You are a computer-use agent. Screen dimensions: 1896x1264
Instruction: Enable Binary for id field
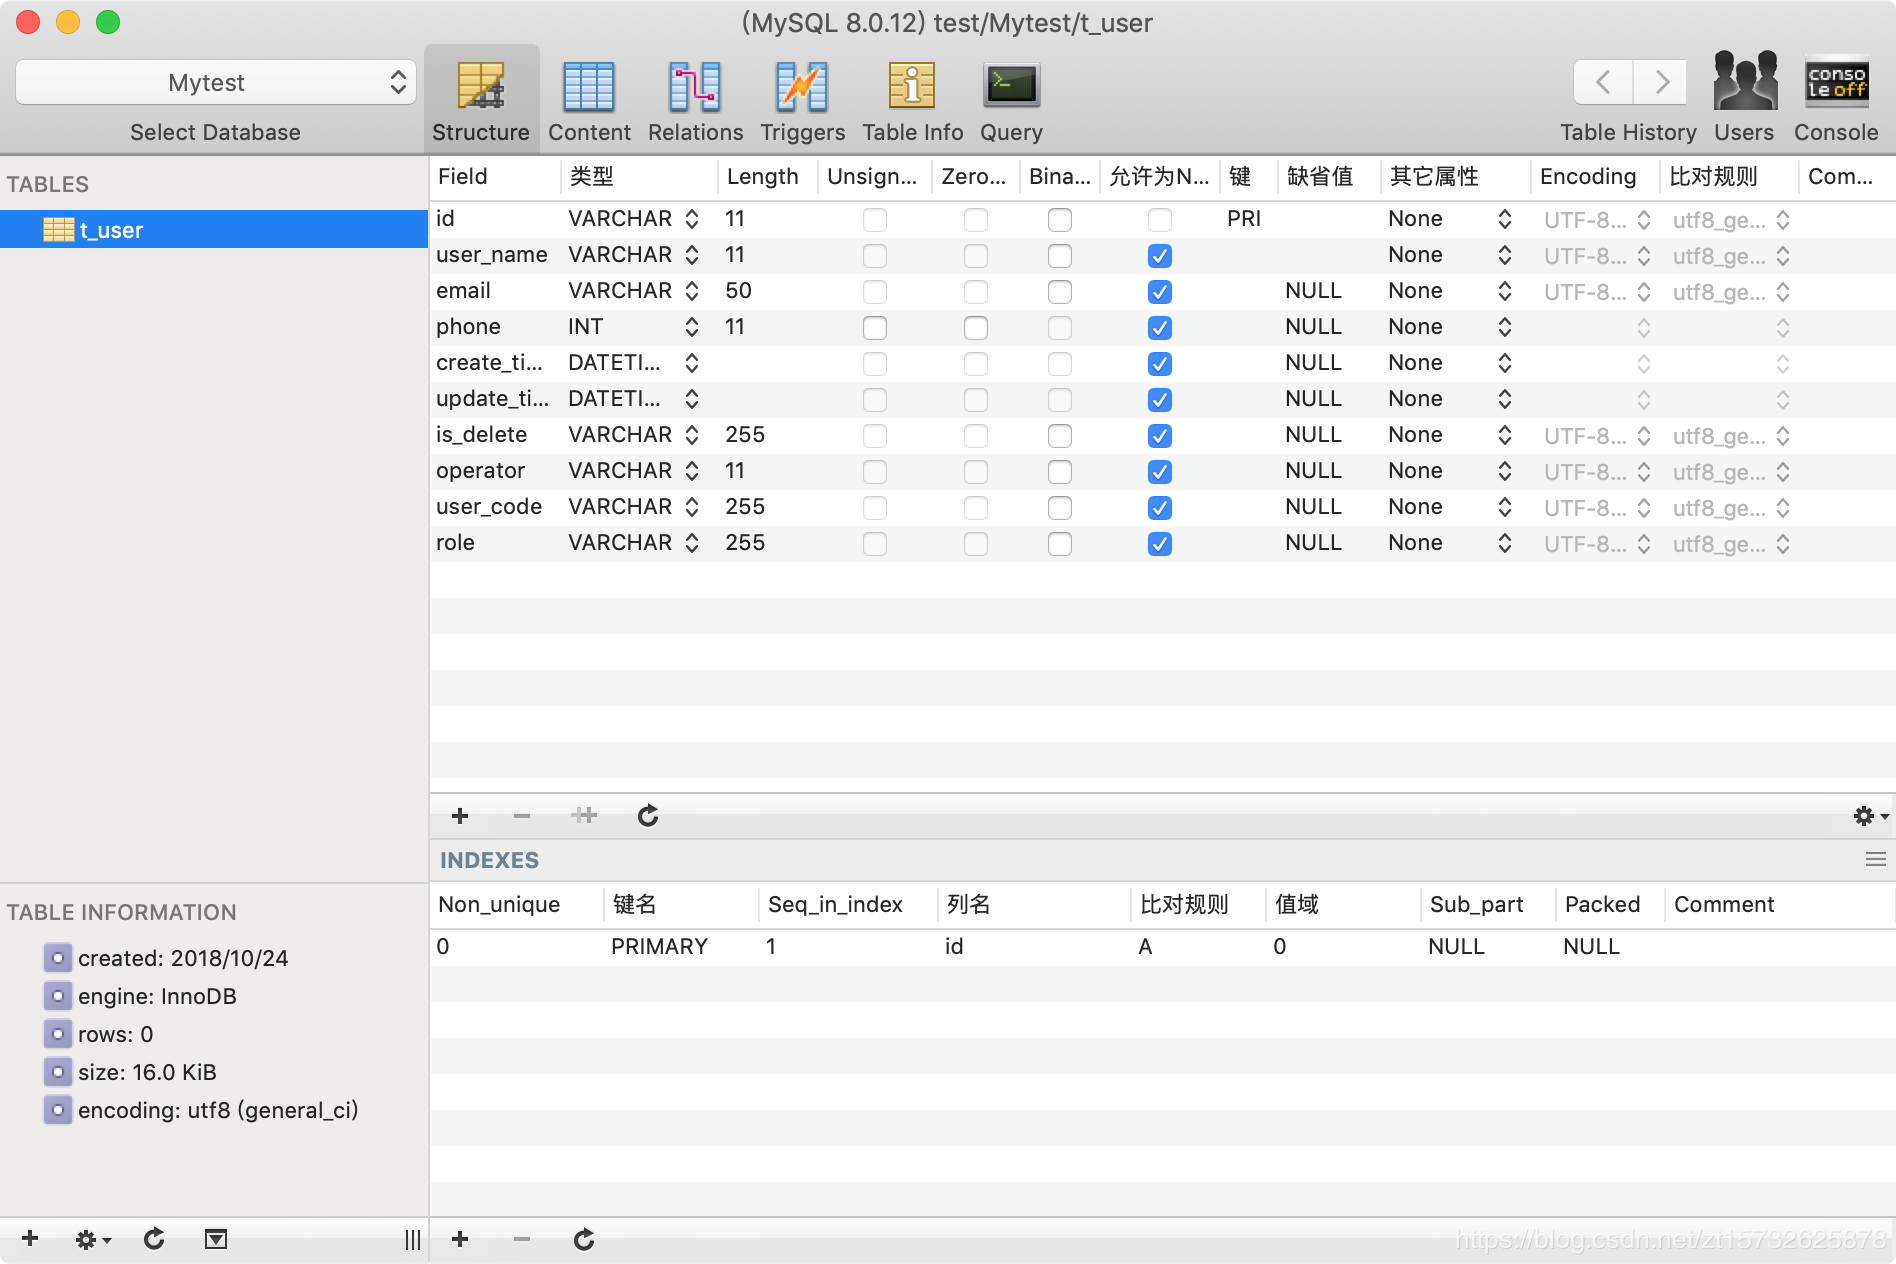pos(1060,219)
